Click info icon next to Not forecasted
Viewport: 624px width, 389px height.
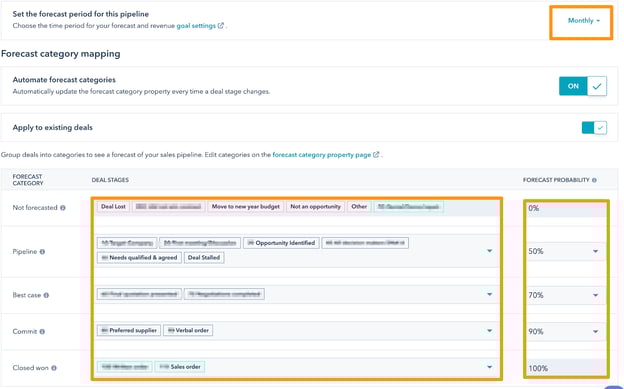(x=62, y=208)
